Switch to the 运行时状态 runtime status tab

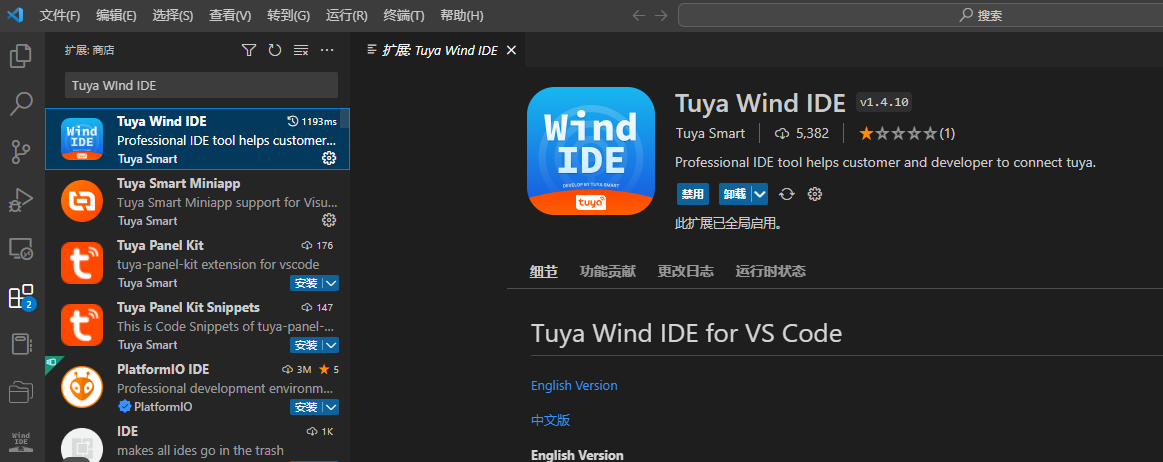click(771, 271)
